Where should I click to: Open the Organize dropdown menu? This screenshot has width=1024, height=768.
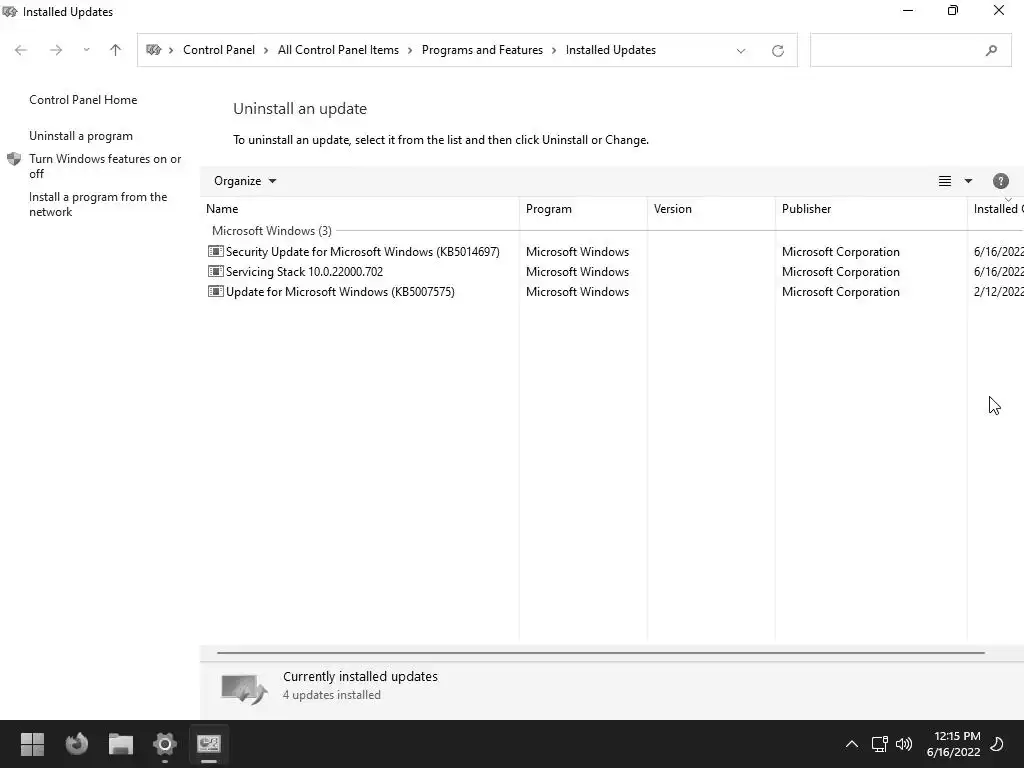245,181
